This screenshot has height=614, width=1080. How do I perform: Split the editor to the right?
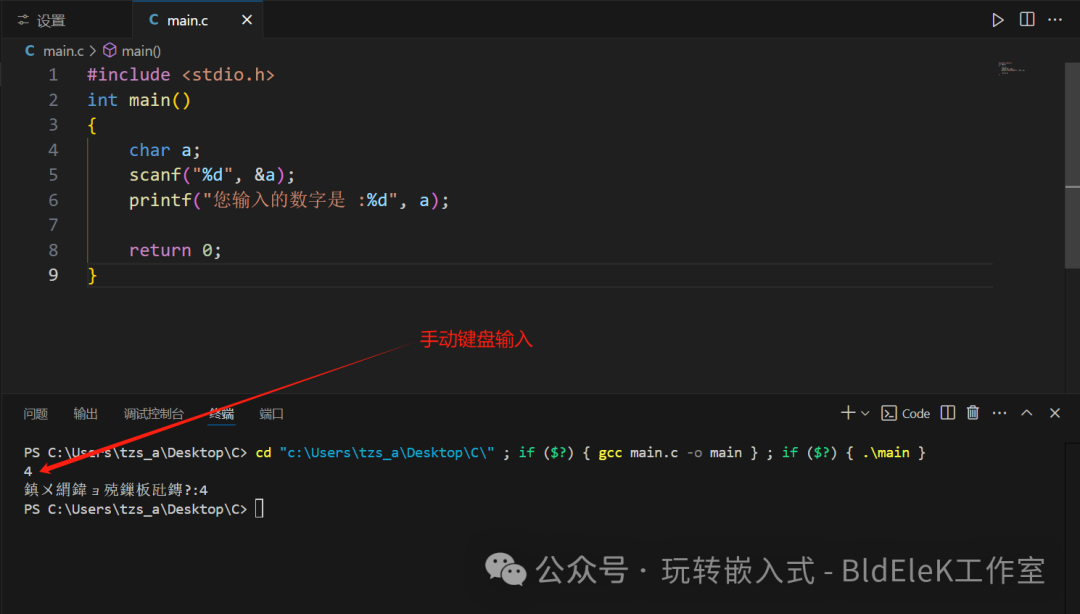pyautogui.click(x=1027, y=19)
